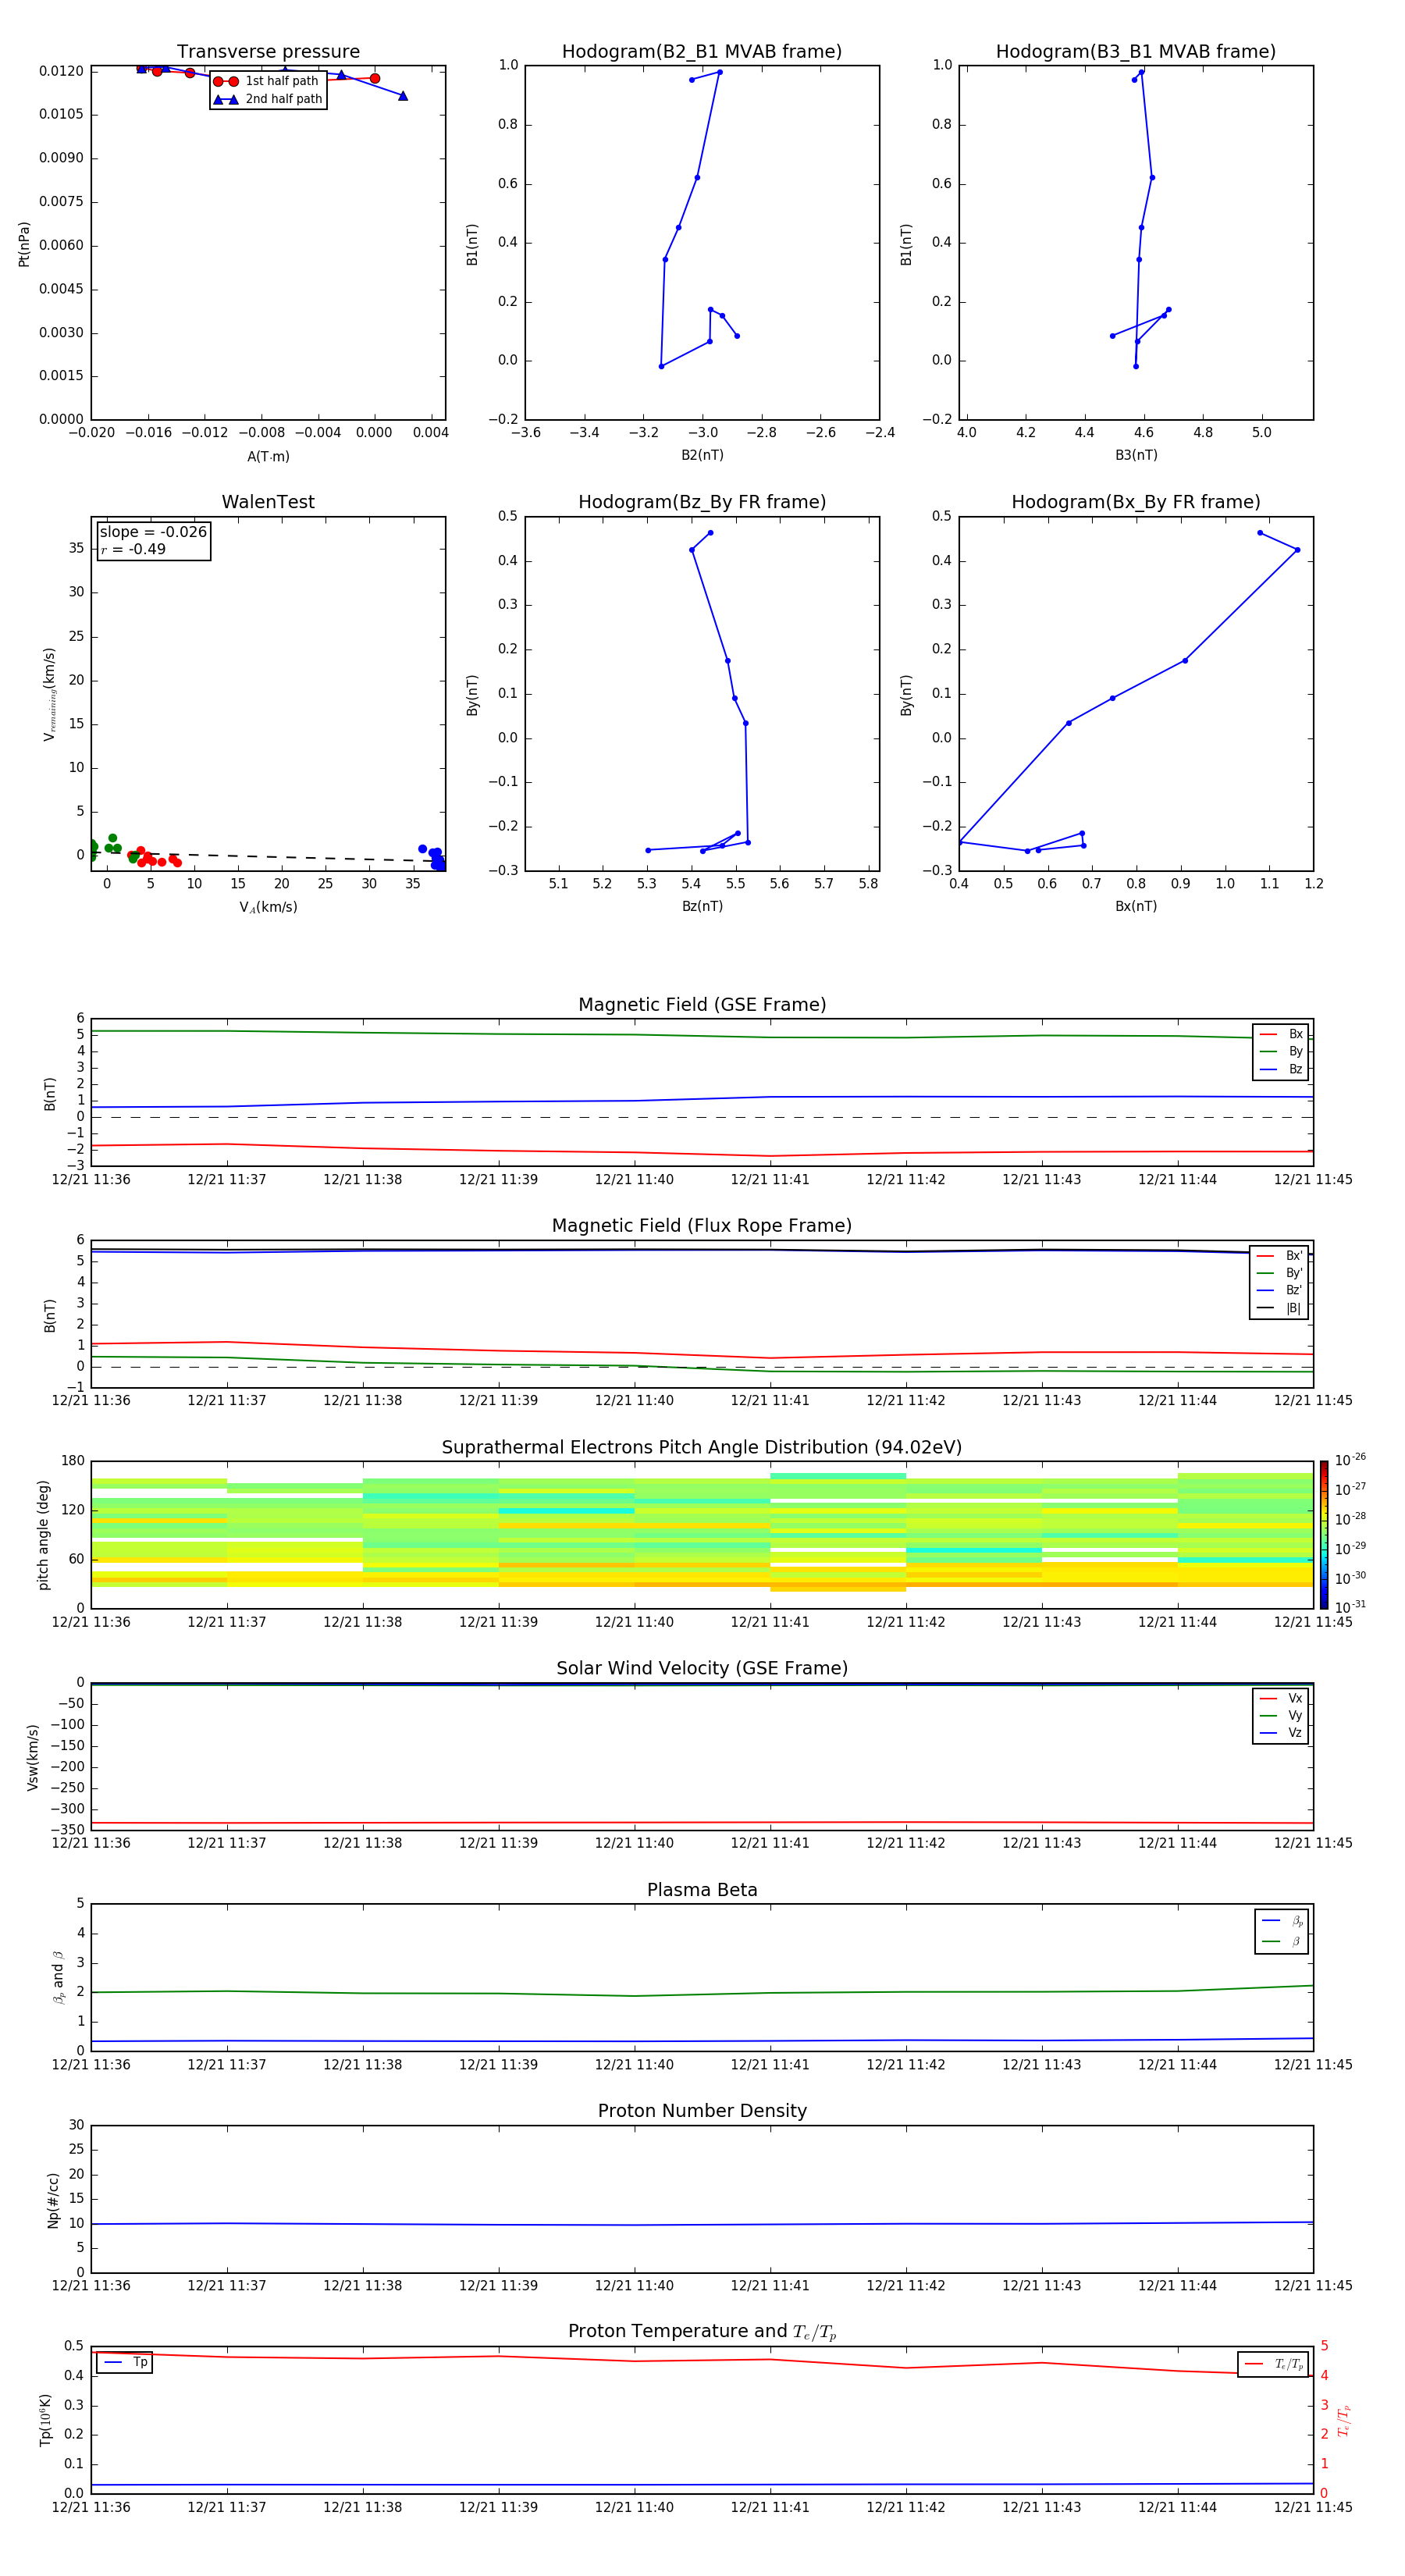Click the 'B2(nT)' x-axis label
The image size is (1405, 2576).
click(702, 455)
